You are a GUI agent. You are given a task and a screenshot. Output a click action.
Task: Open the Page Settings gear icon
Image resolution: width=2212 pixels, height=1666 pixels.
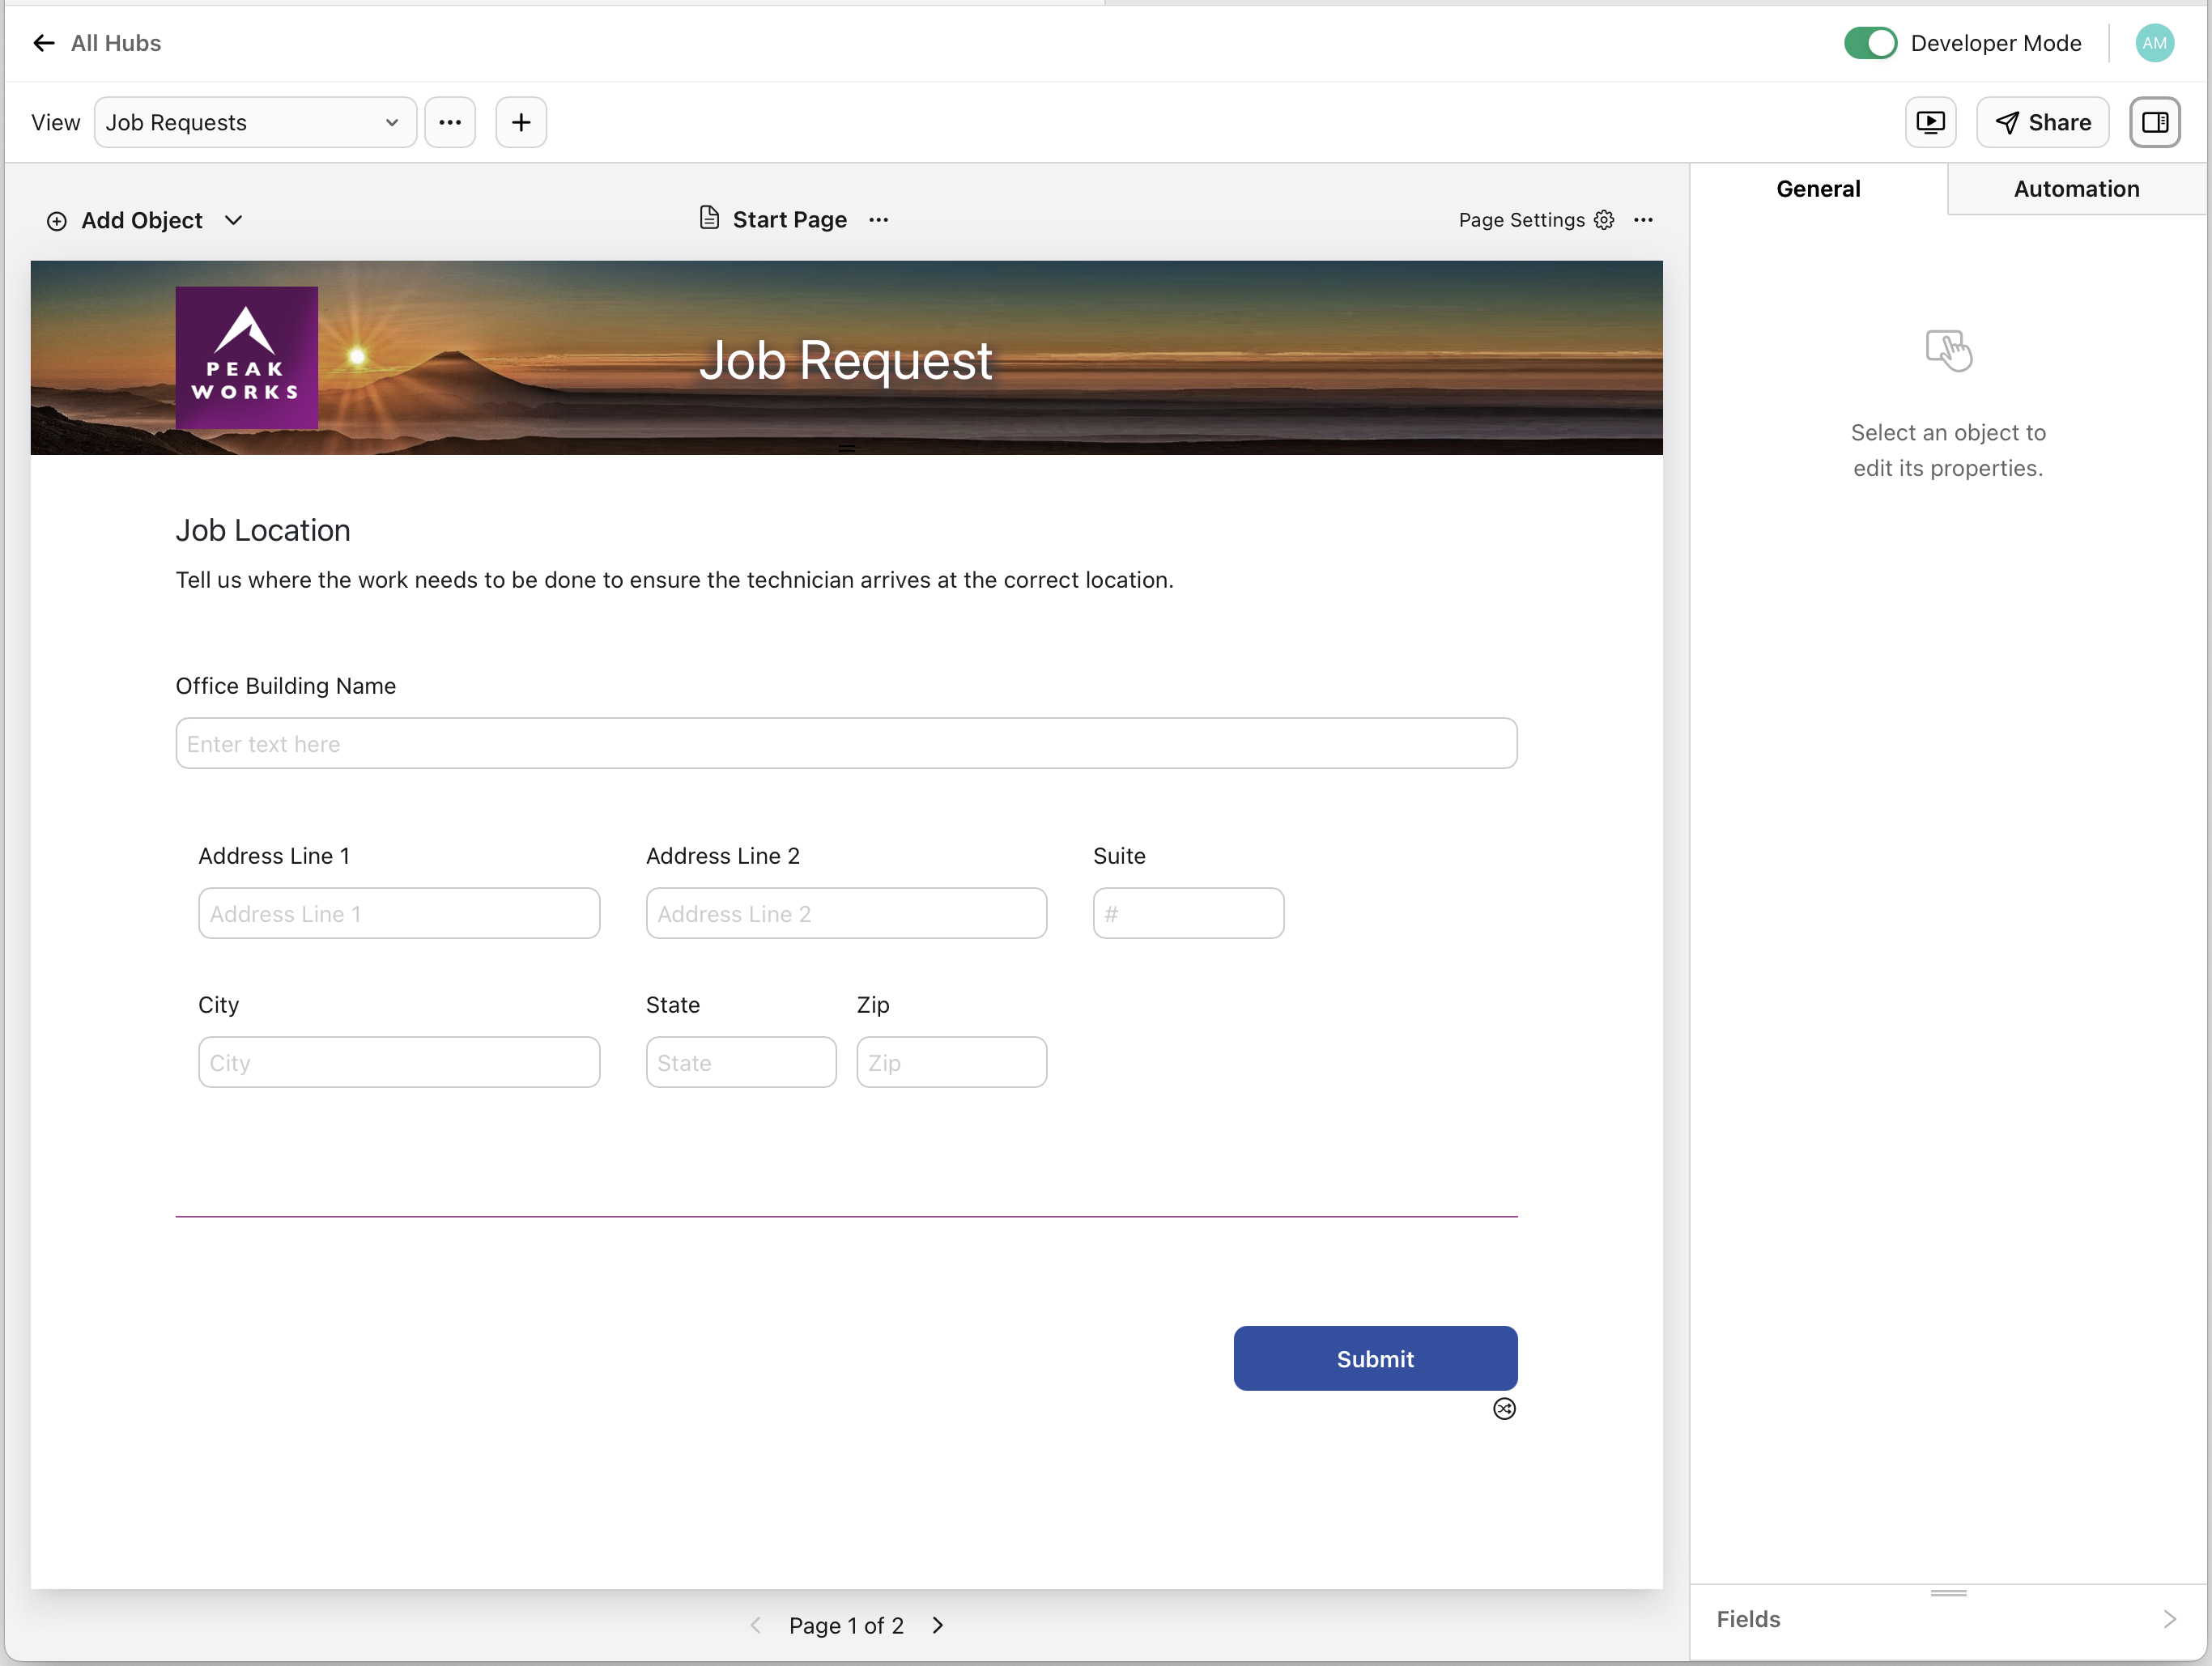click(x=1604, y=219)
